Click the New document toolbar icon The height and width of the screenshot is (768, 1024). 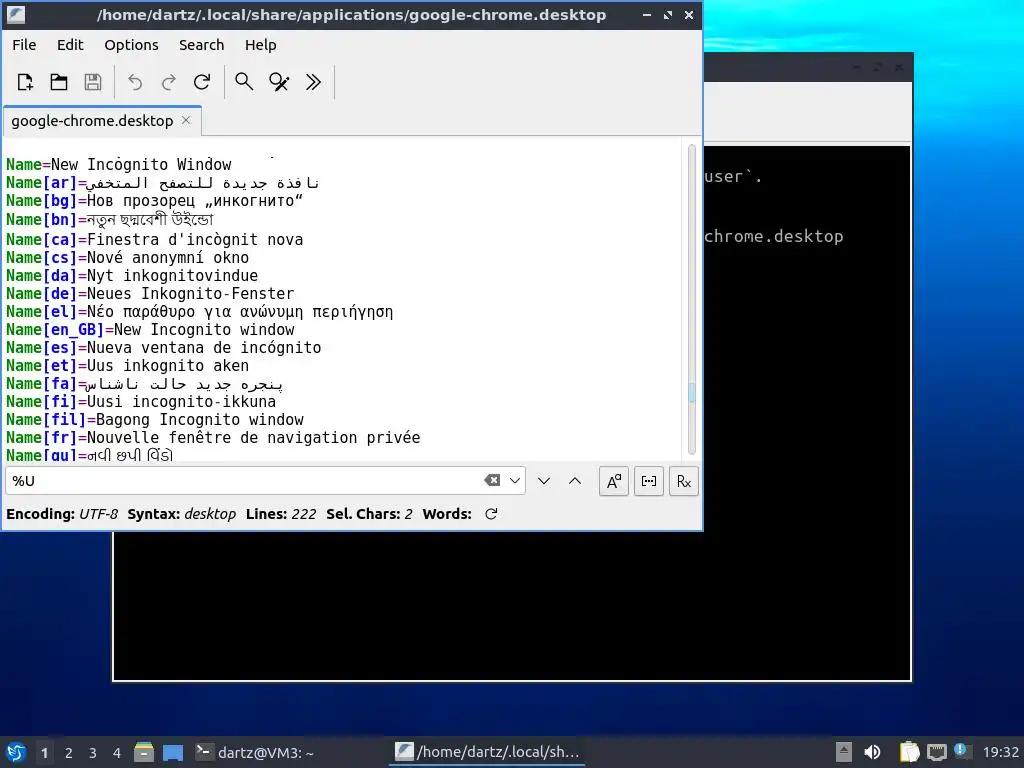point(25,82)
